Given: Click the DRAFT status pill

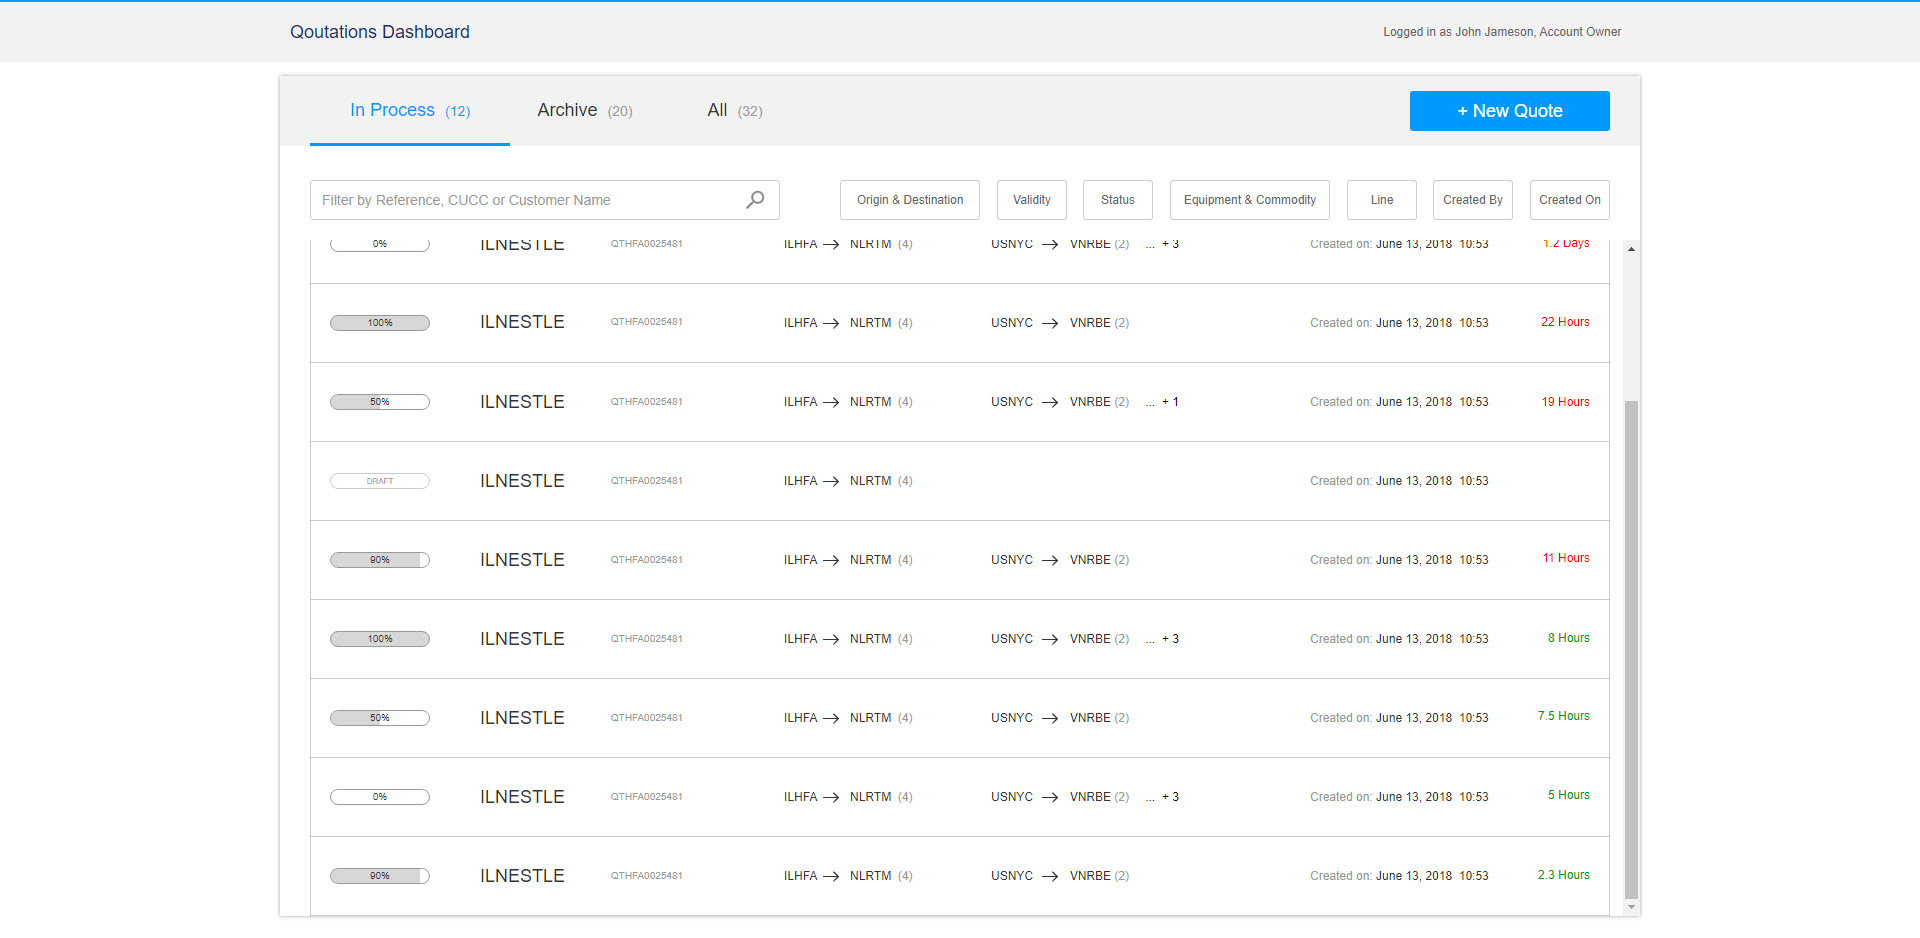Looking at the screenshot, I should [x=380, y=481].
